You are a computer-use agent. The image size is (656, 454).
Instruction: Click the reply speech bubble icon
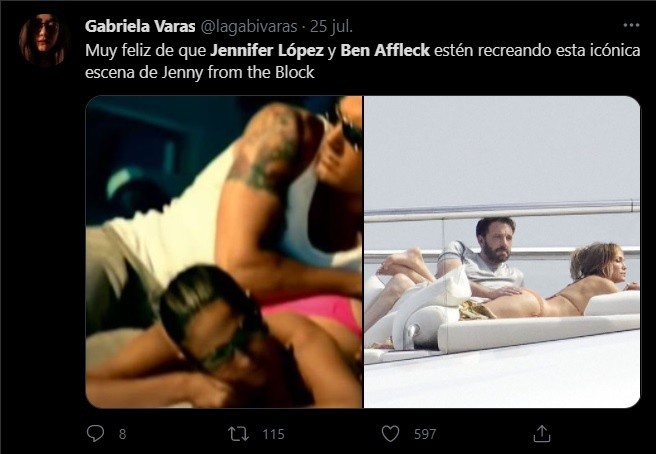95,433
